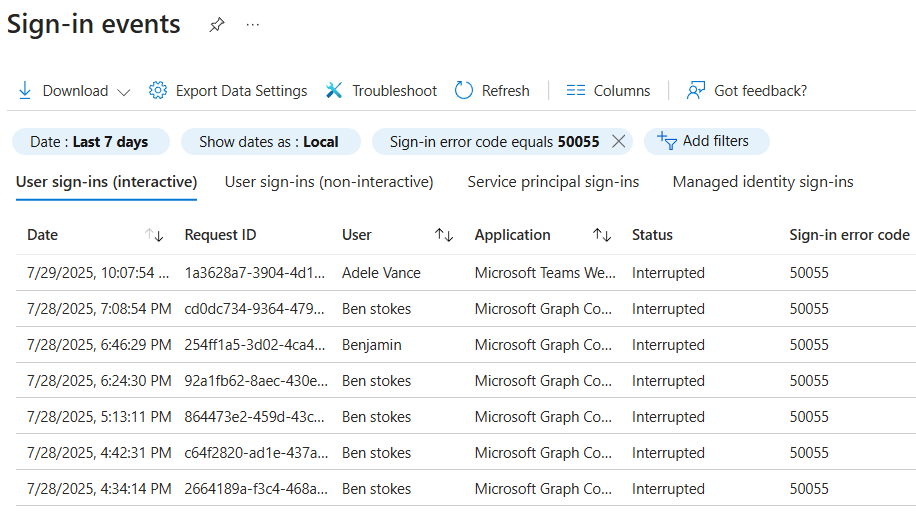Open the 7/28/2025 5:13:11 PM row

(x=466, y=417)
